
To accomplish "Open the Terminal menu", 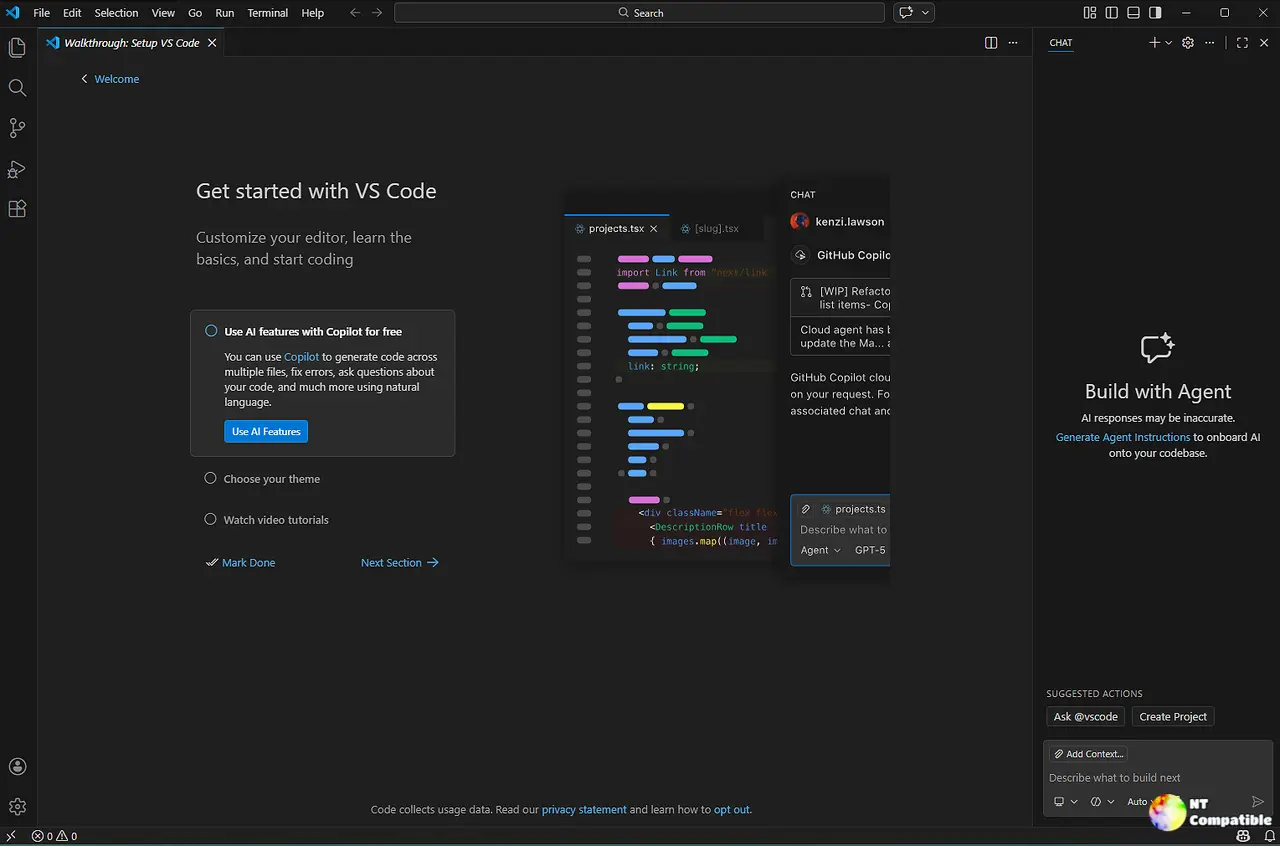I will (x=267, y=13).
